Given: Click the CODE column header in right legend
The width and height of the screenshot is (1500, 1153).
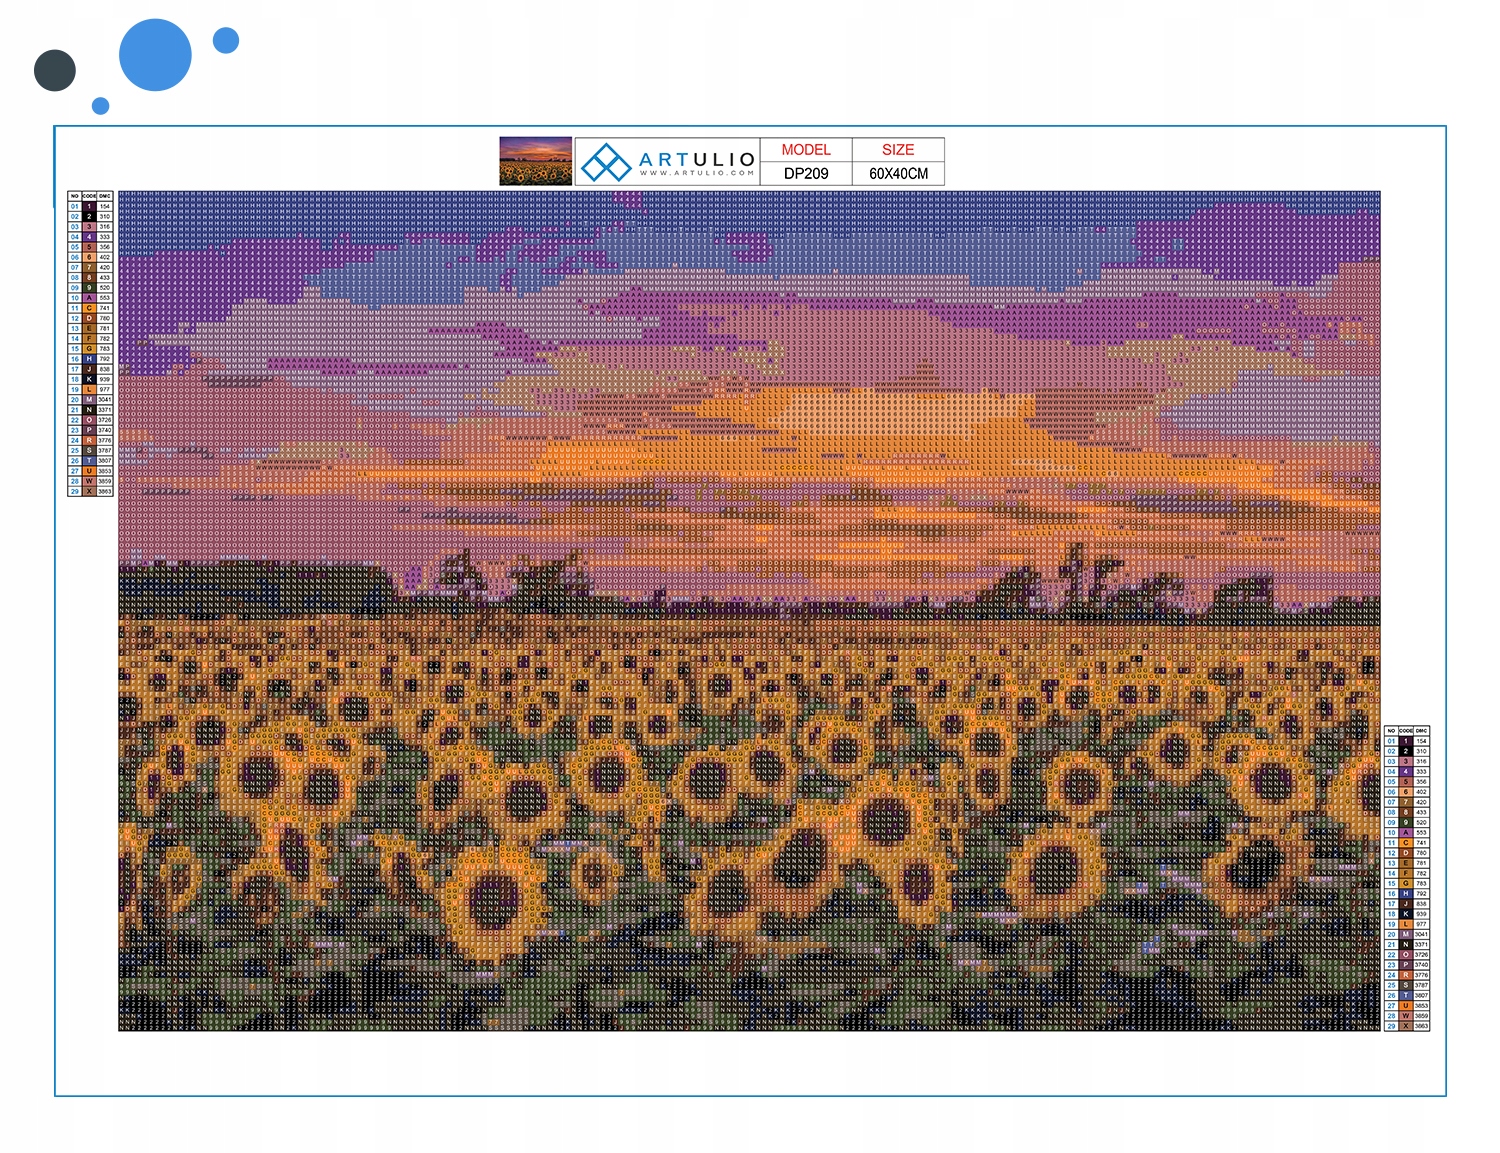Looking at the screenshot, I should pos(1405,731).
